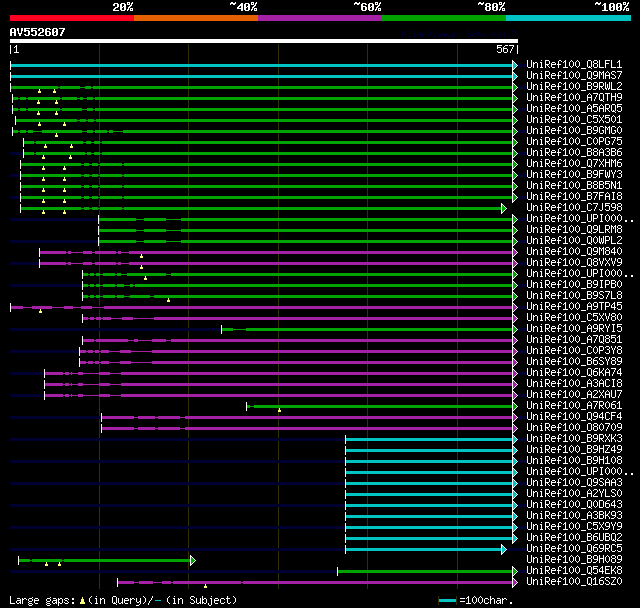The height and width of the screenshot is (608, 640).
Task: Click the cyan 100char scale bar legend
Action: click(x=447, y=600)
